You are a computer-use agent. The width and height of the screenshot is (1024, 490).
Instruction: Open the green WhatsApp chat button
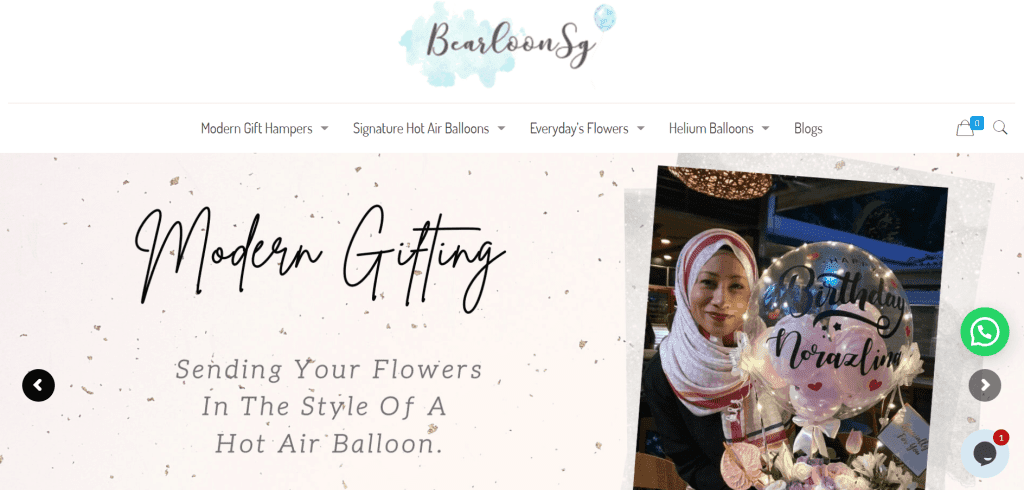pyautogui.click(x=985, y=332)
